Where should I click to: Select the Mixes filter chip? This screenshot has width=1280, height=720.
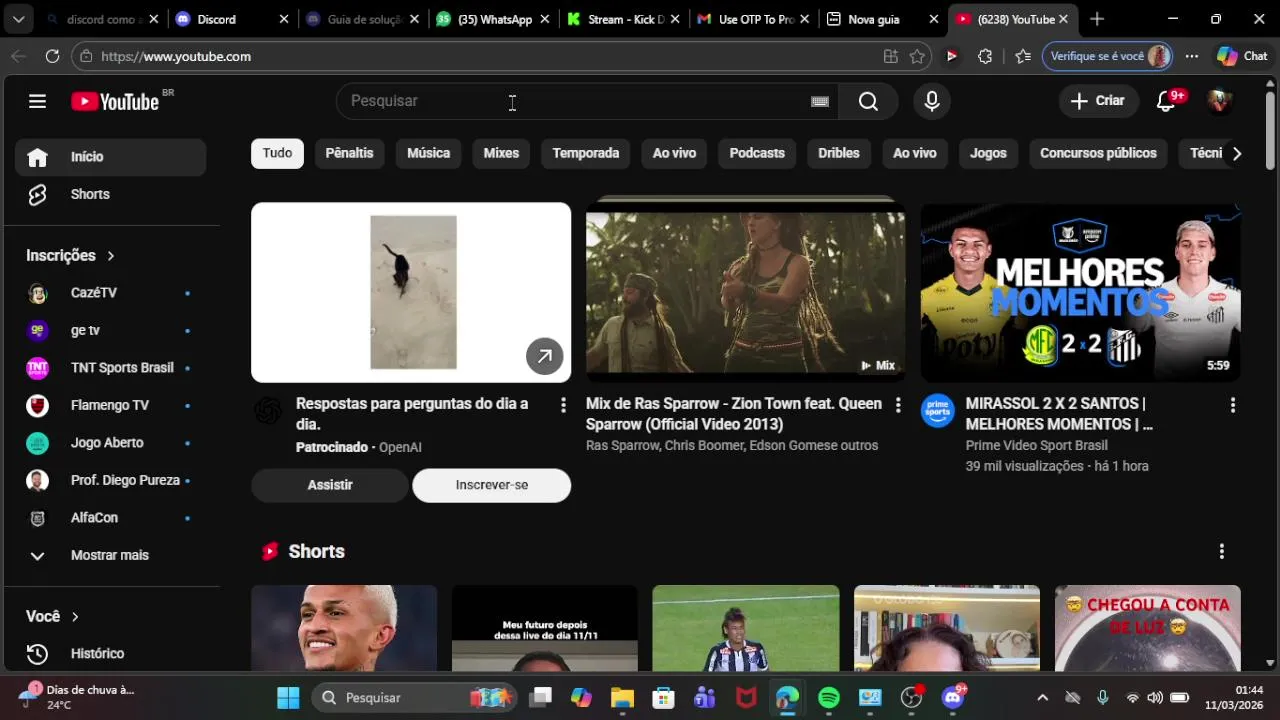(x=501, y=153)
